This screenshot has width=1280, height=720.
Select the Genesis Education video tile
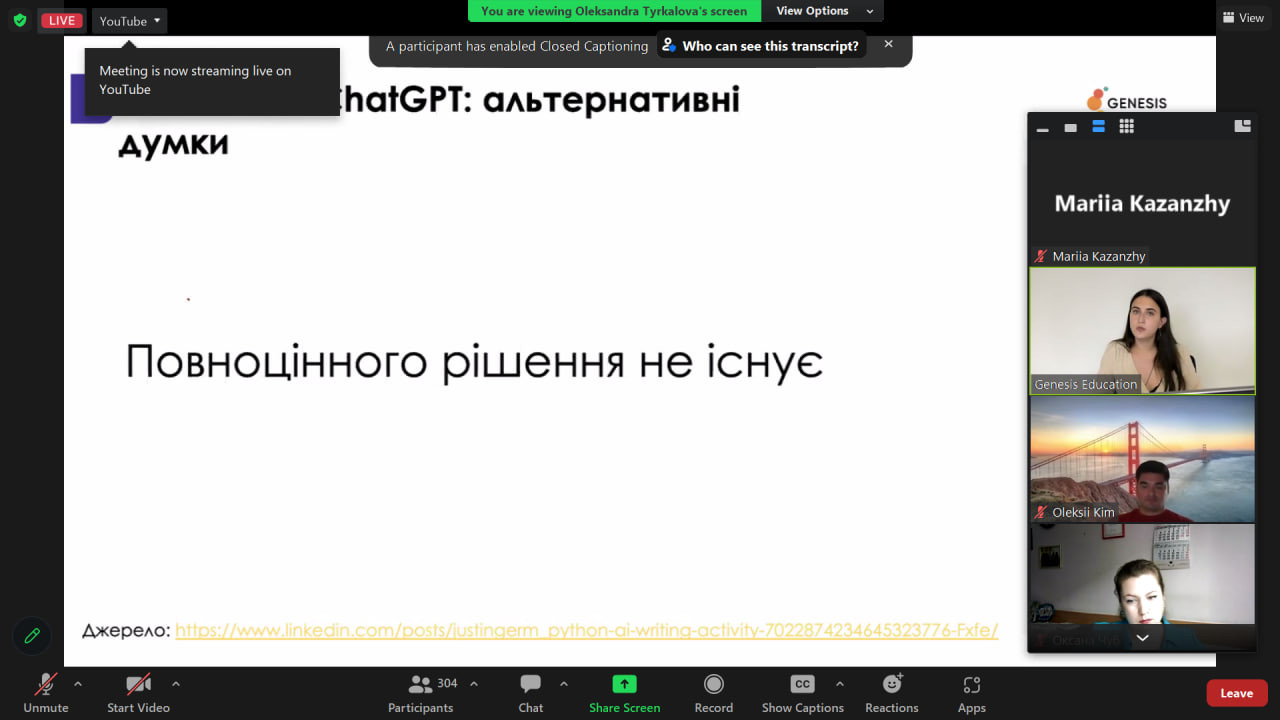pos(1142,331)
